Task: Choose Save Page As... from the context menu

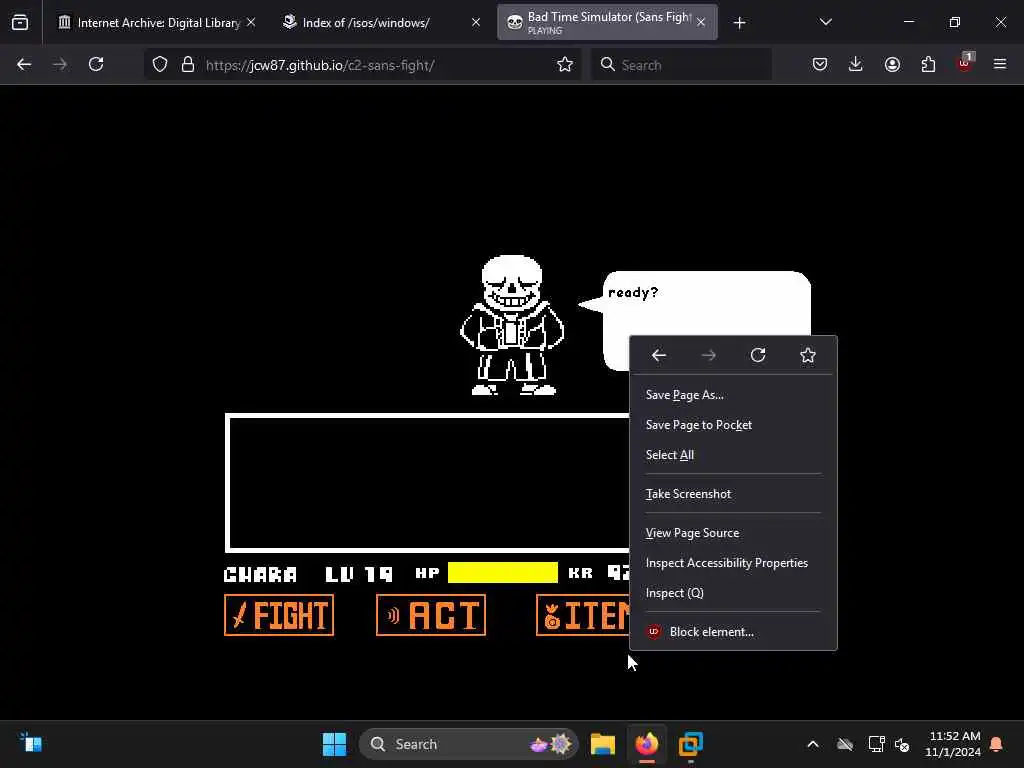Action: (733, 395)
